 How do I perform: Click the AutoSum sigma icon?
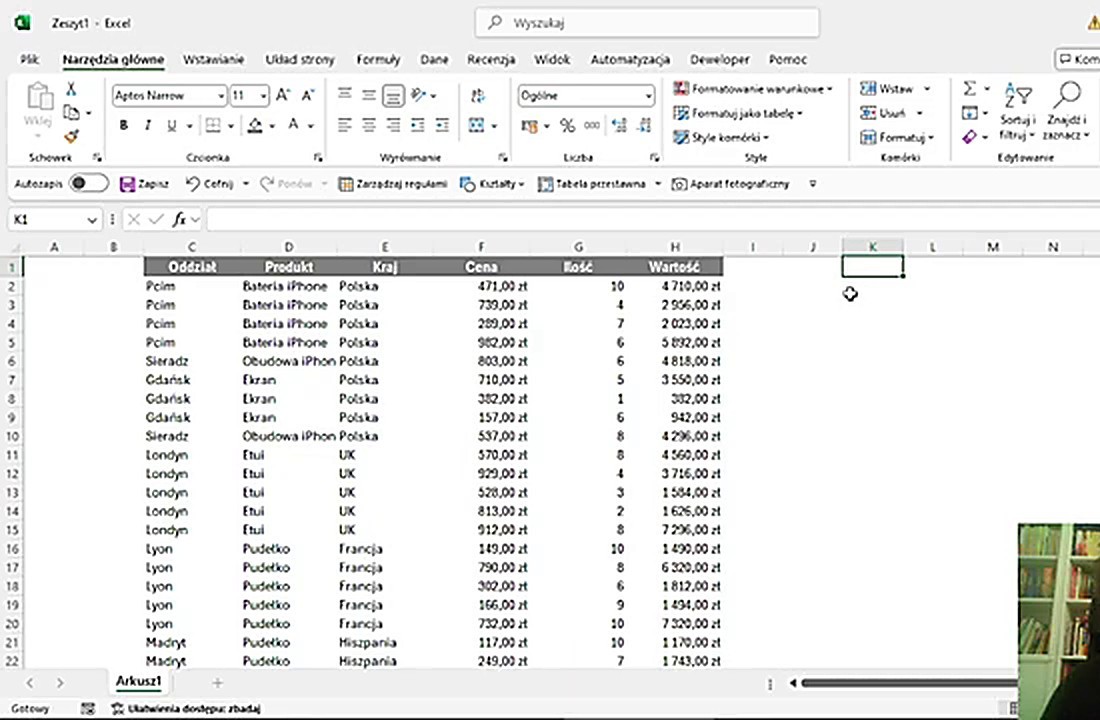(x=969, y=89)
